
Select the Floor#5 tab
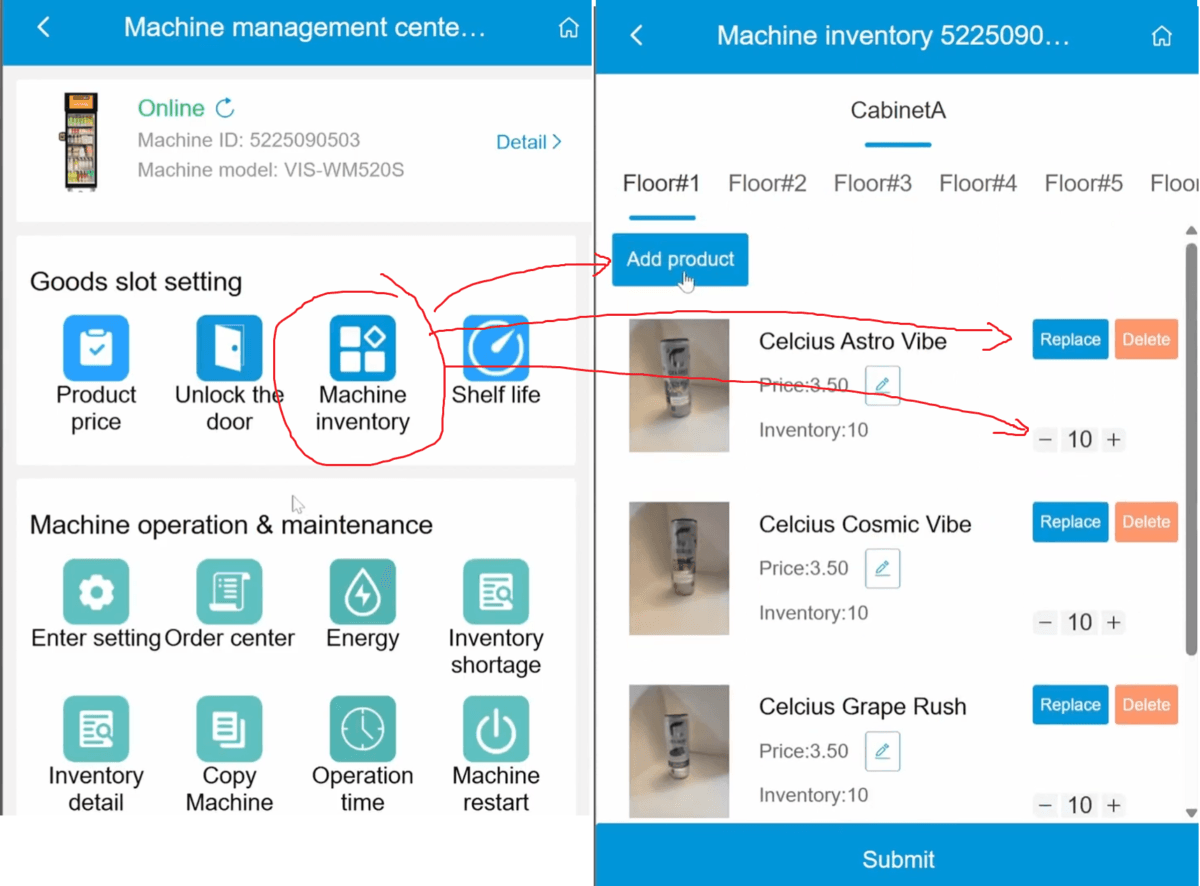[1084, 183]
